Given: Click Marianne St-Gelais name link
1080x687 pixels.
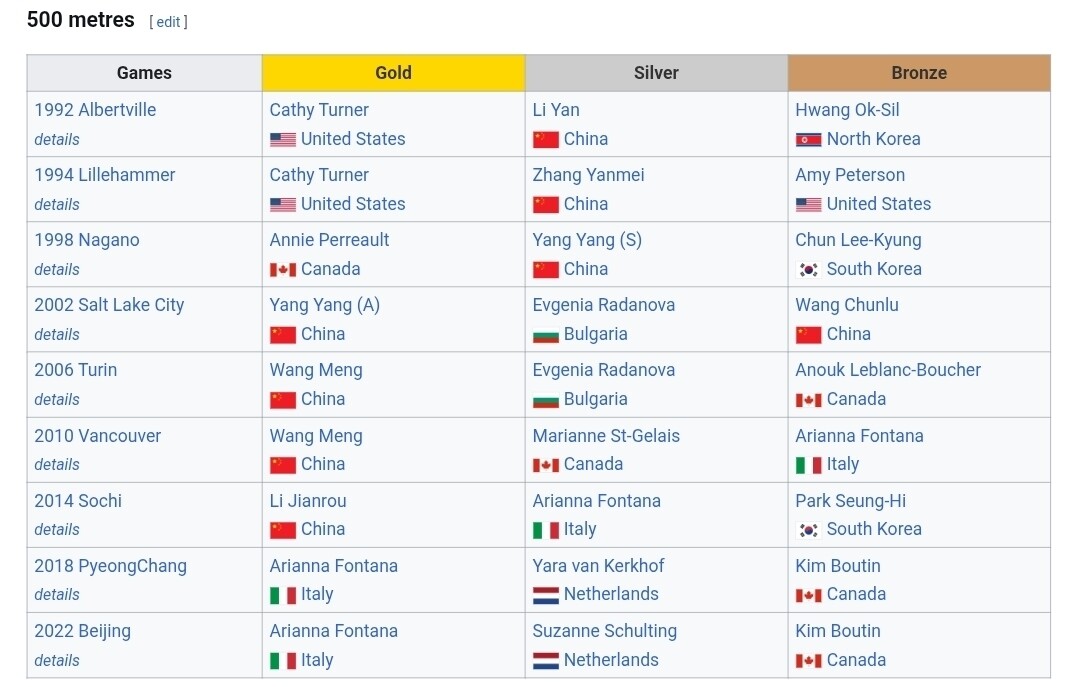Looking at the screenshot, I should coord(605,436).
